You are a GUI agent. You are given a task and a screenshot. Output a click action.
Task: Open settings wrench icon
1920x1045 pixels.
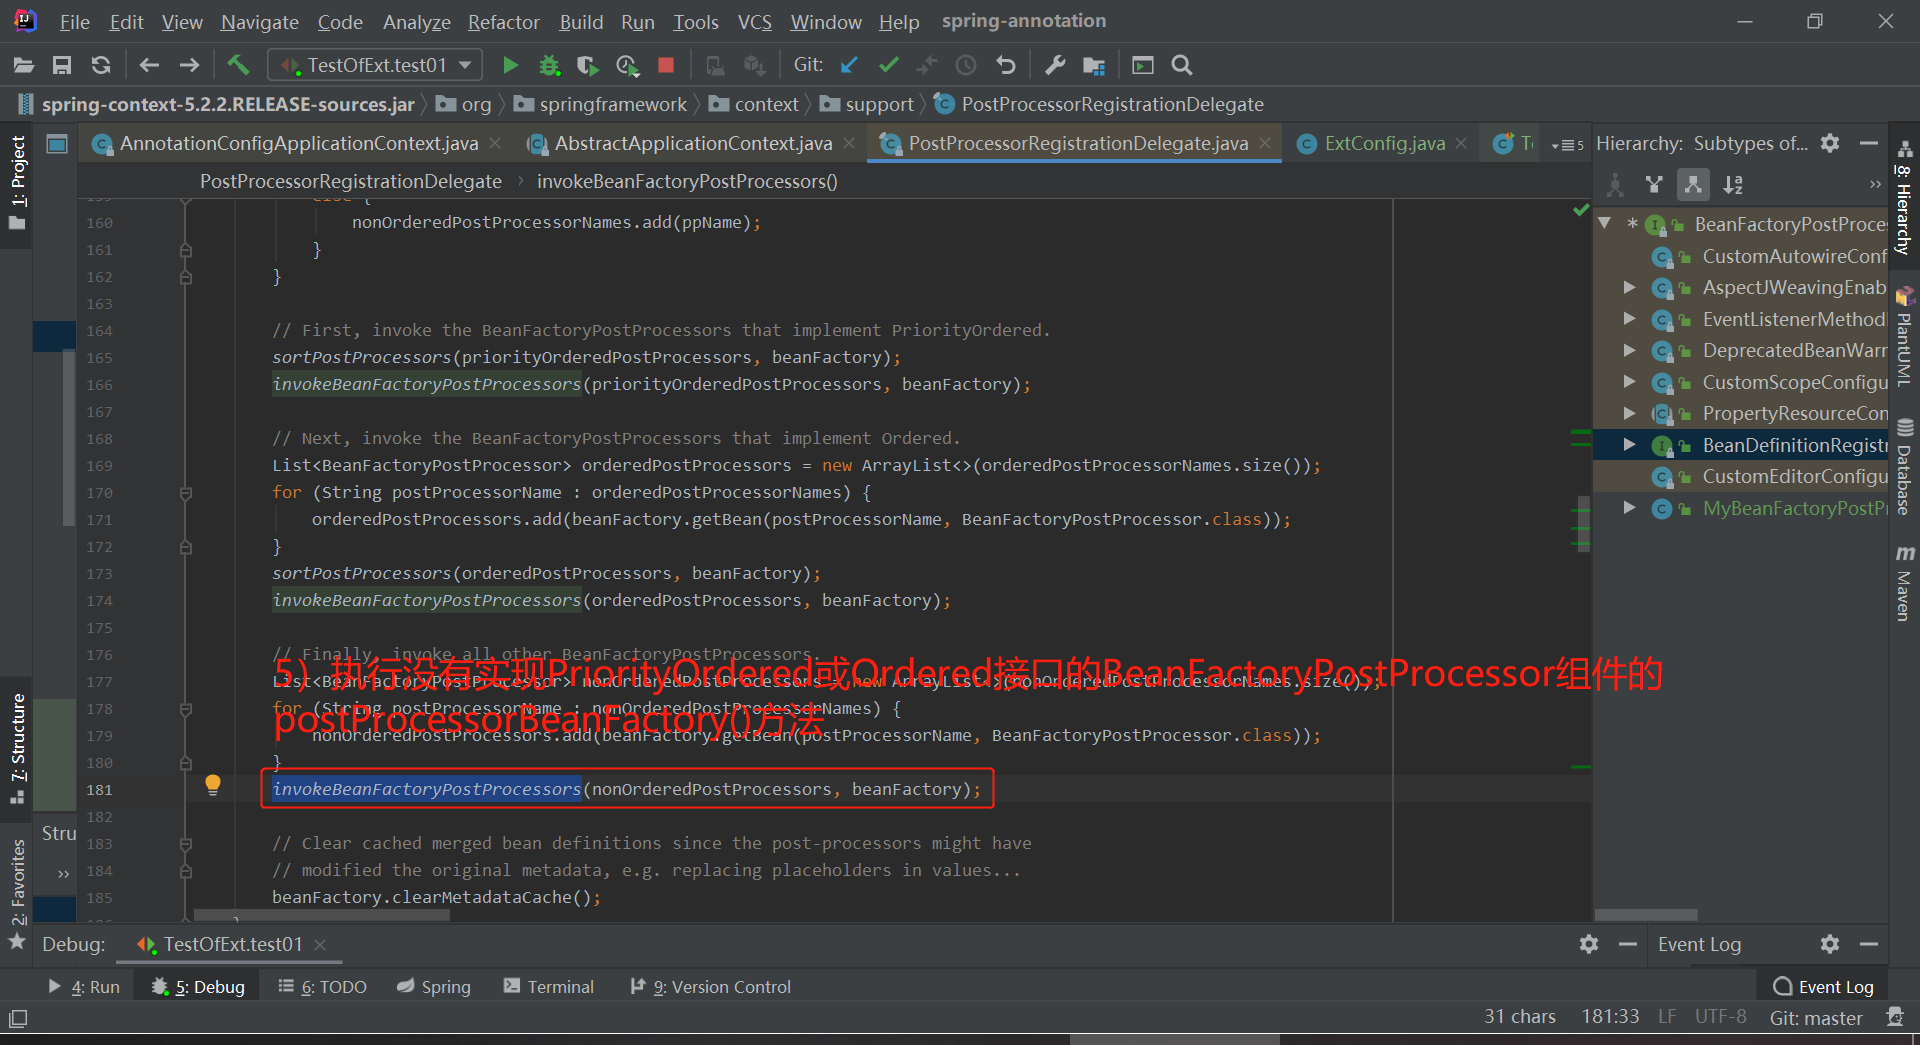(x=1055, y=65)
